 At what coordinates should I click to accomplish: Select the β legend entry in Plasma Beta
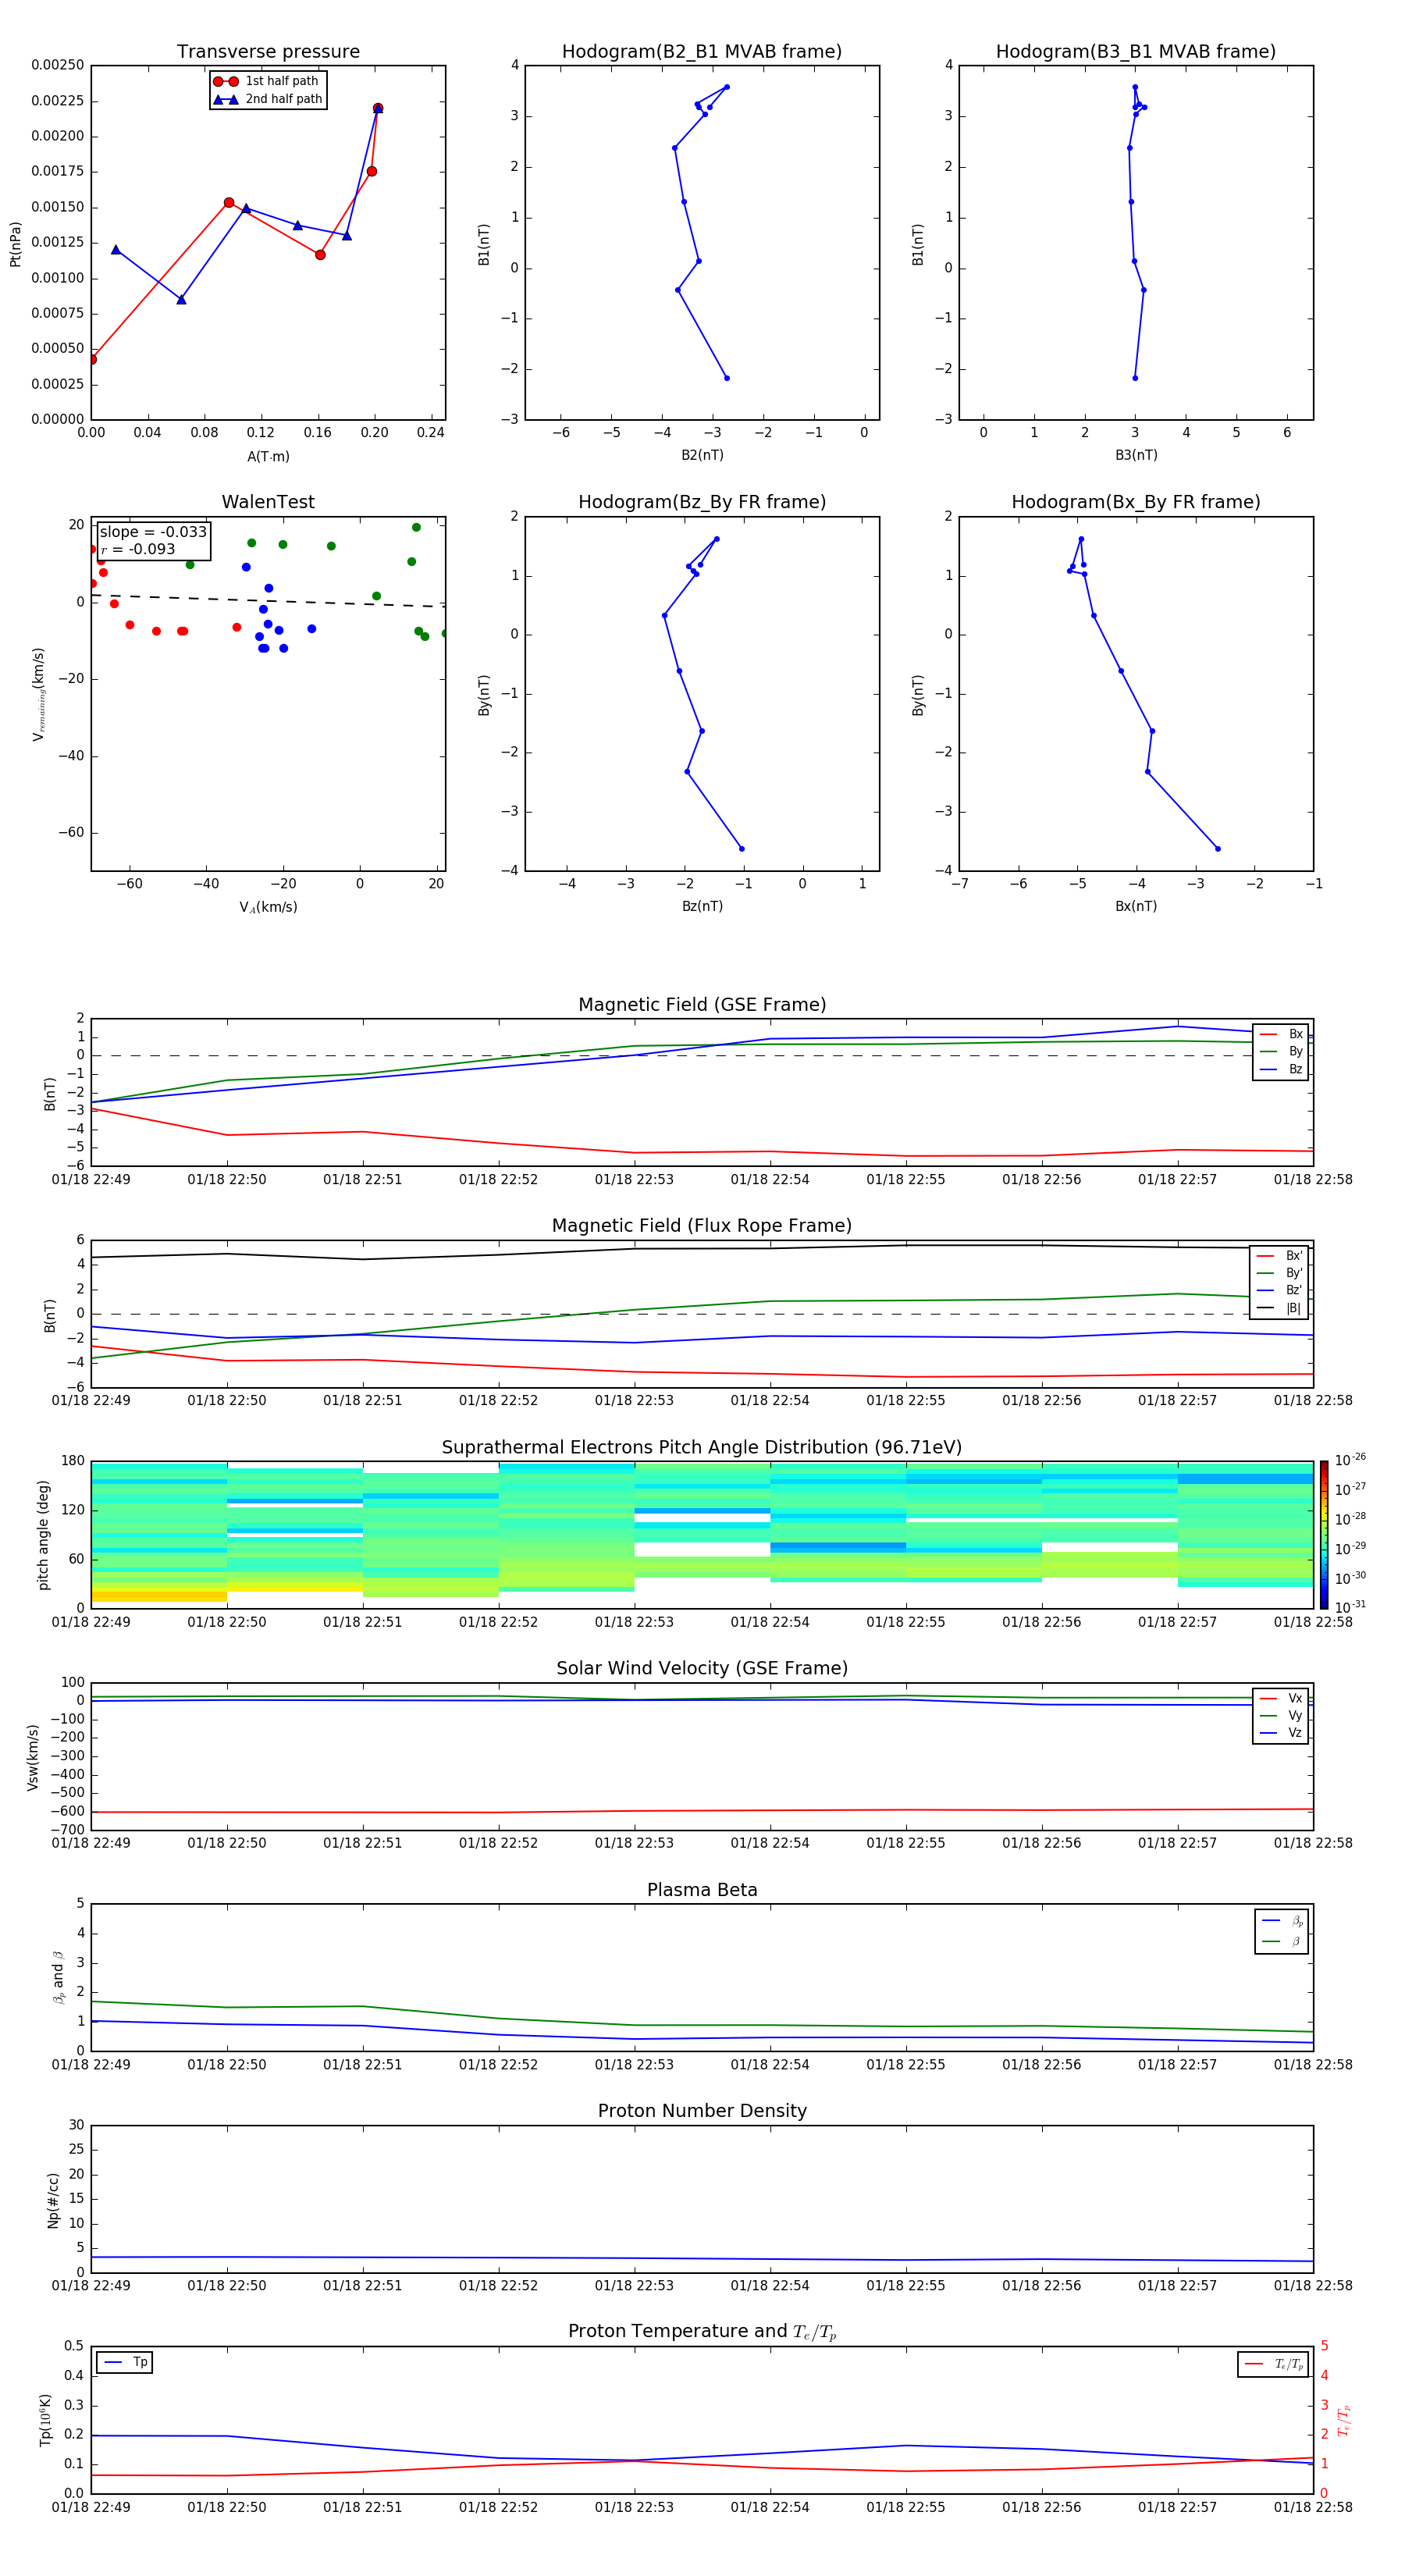click(x=1282, y=1941)
